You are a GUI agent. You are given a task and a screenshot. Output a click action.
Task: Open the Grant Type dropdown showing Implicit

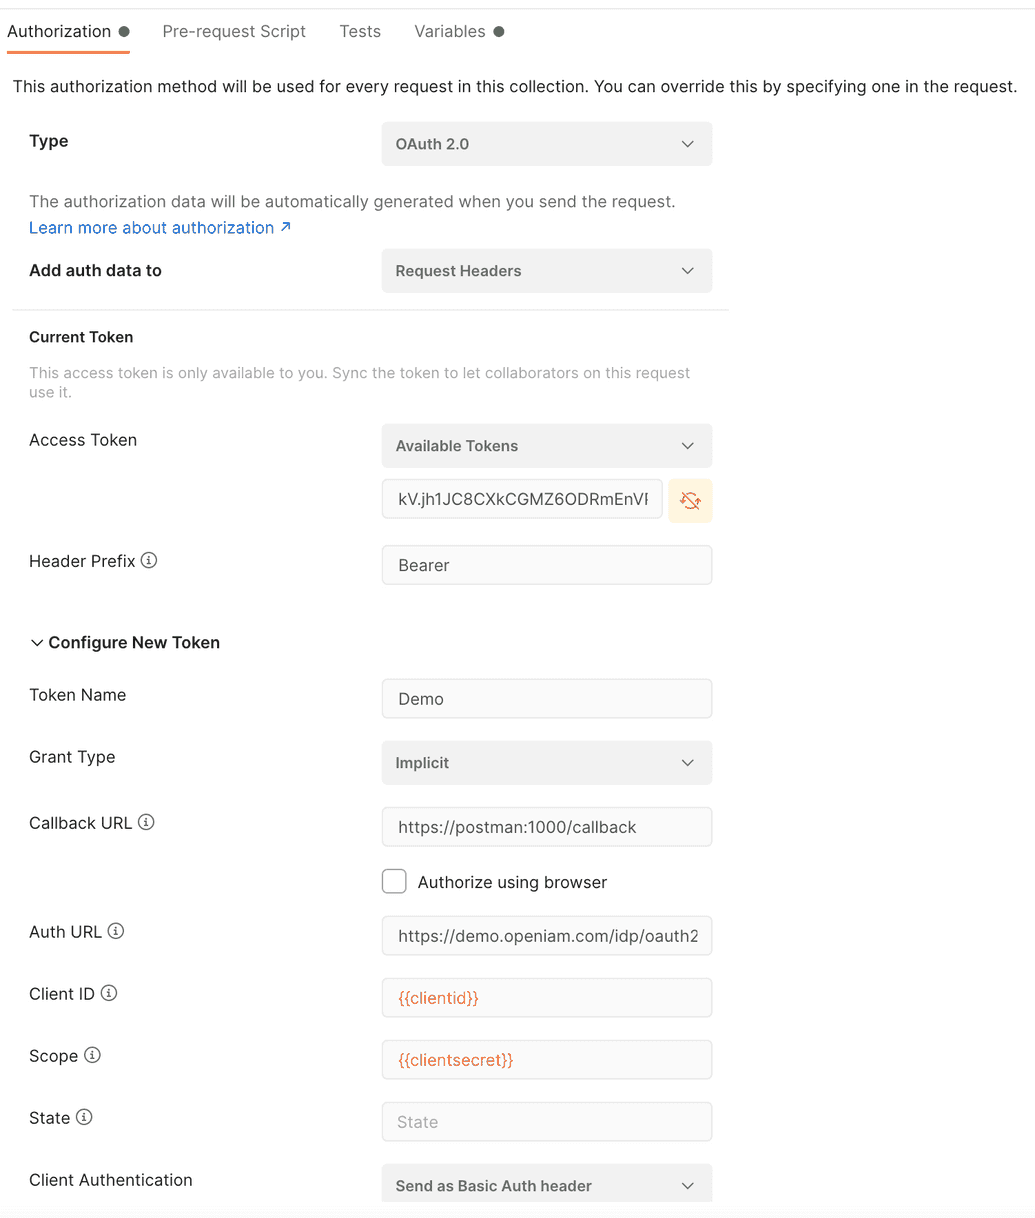546,762
